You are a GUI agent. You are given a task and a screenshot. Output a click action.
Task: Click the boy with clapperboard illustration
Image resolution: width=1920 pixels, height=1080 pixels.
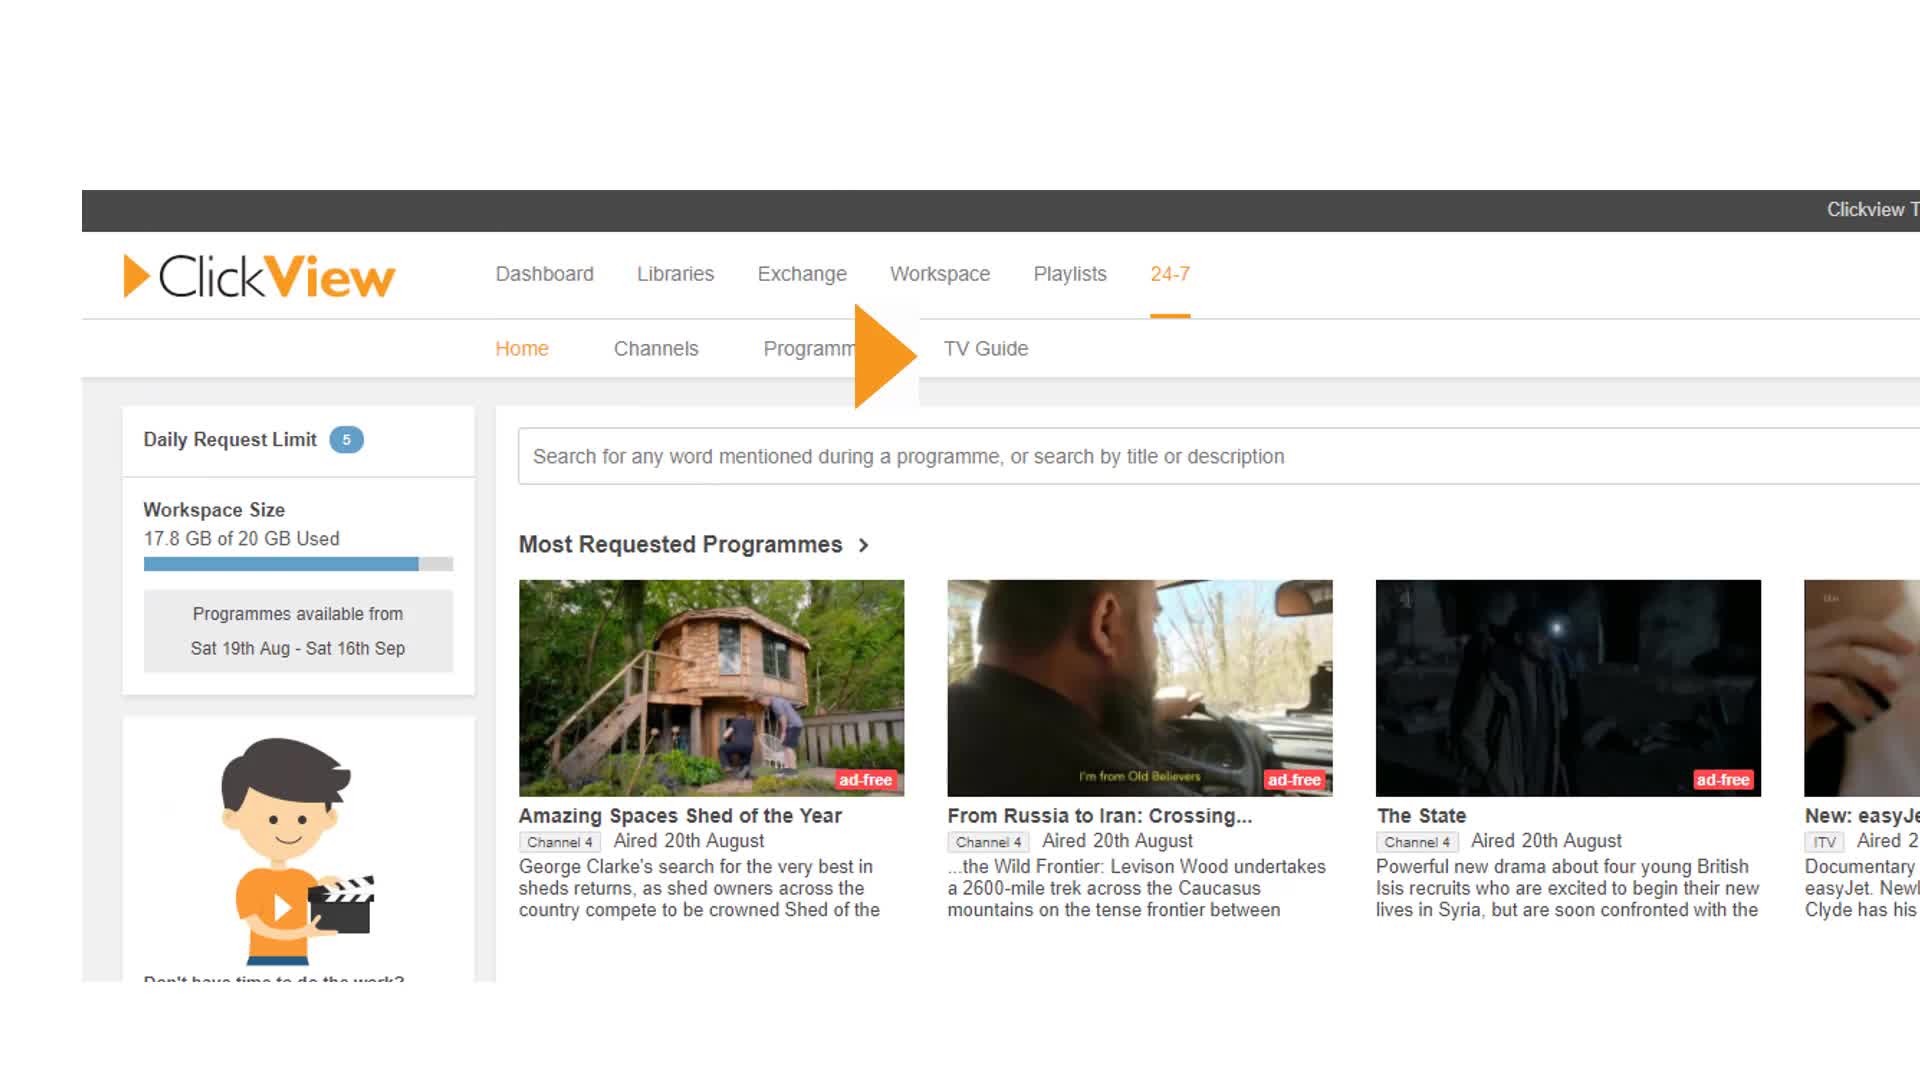(297, 850)
